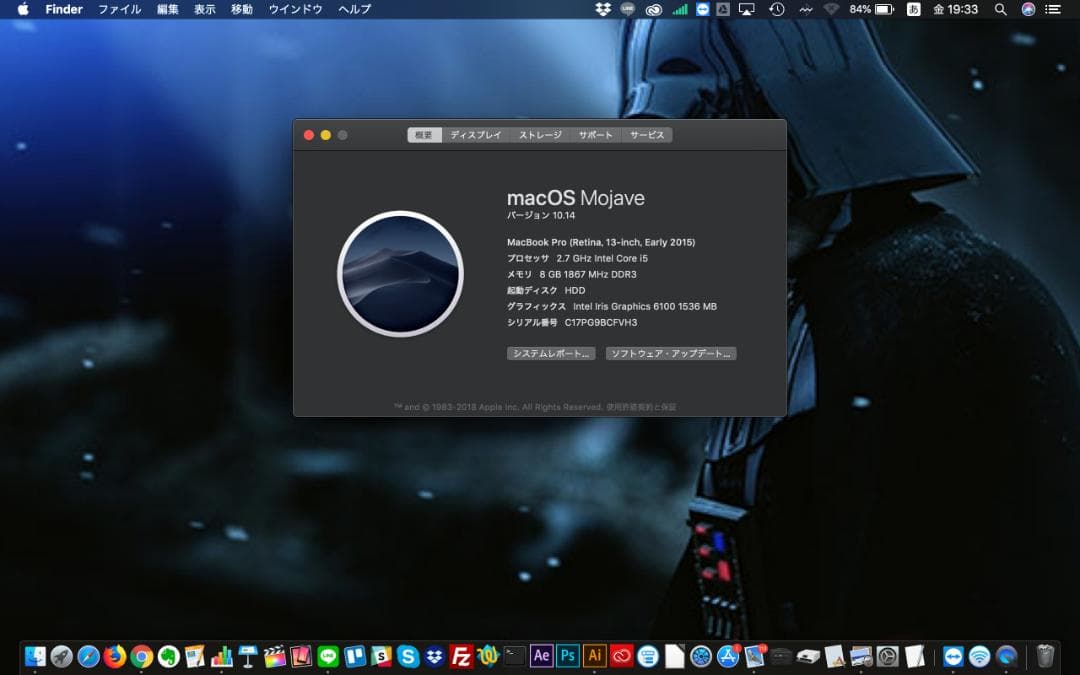Open LINE from the Dock
This screenshot has height=675, width=1080.
(328, 657)
